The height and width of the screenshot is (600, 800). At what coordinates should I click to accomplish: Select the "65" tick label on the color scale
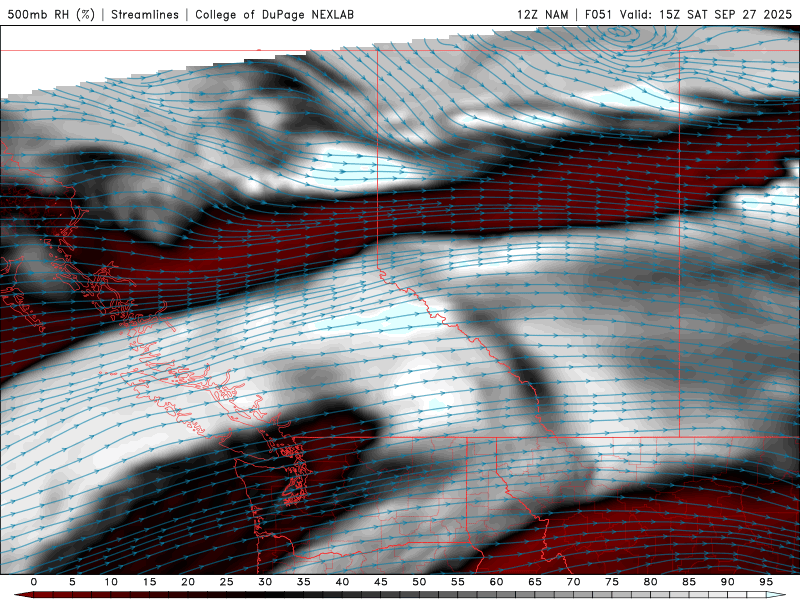tap(535, 582)
